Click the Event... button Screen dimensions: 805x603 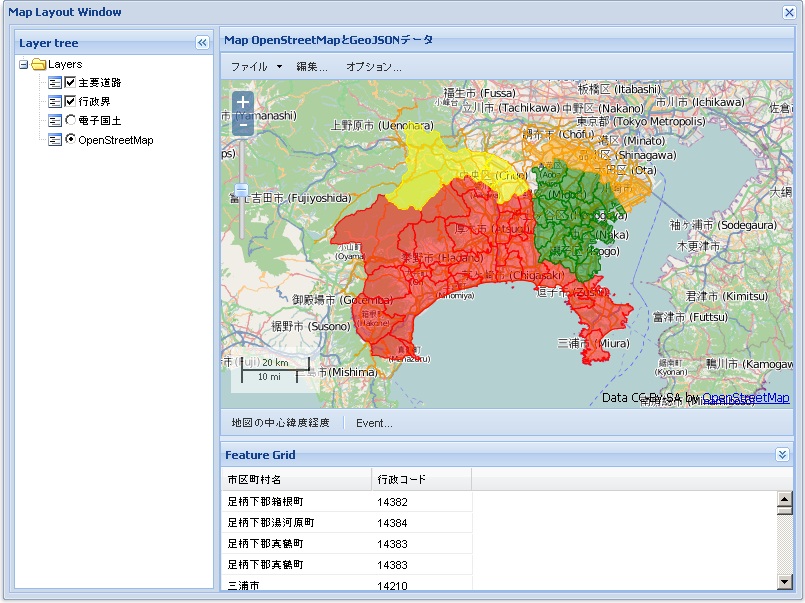coord(374,423)
